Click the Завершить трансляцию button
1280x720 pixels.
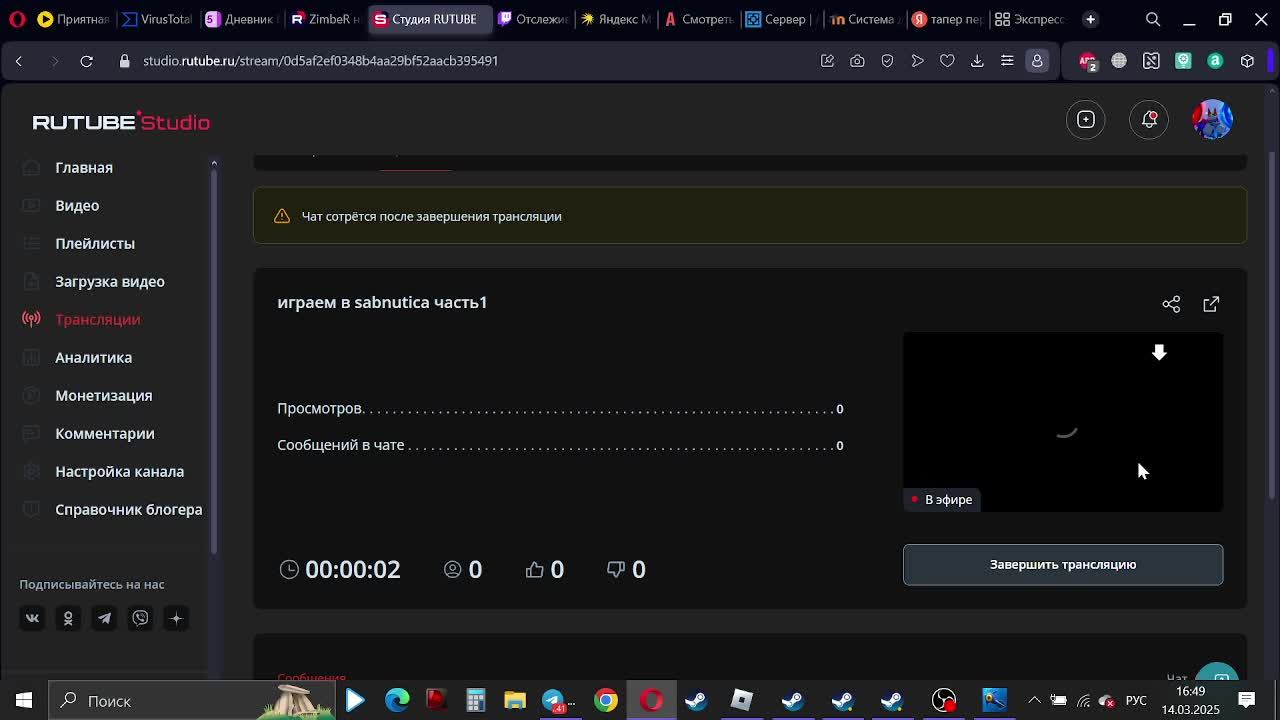[x=1063, y=565]
